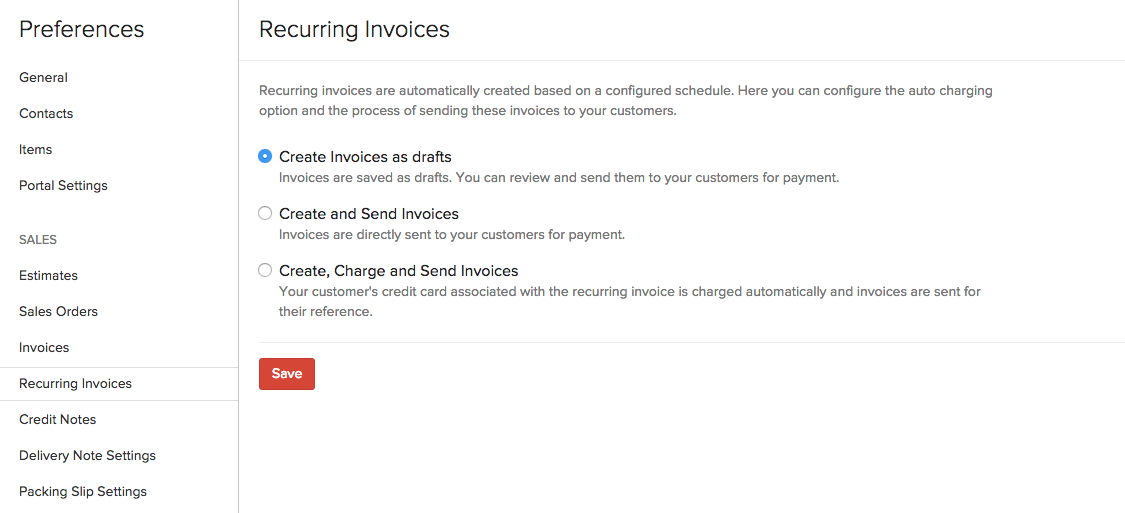Open Delivery Note Settings
This screenshot has height=513, width=1125.
(87, 455)
